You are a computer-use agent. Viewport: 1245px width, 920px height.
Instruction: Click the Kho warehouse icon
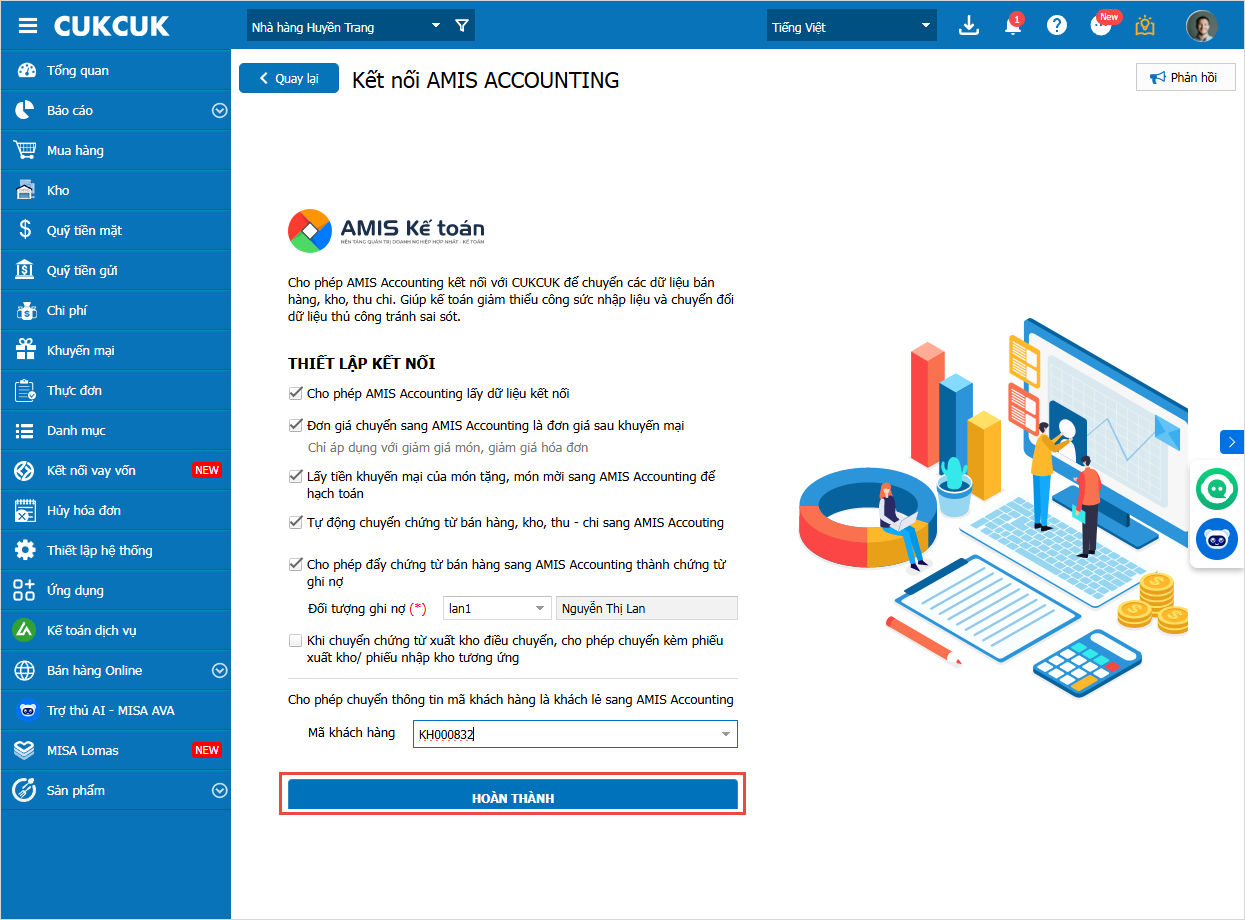tap(25, 190)
